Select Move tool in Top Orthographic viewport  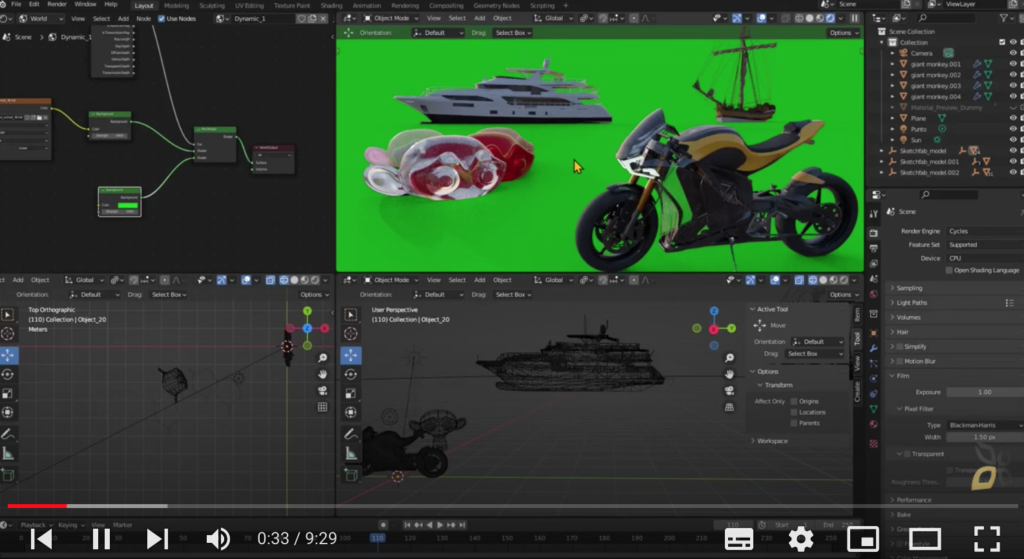click(8, 355)
